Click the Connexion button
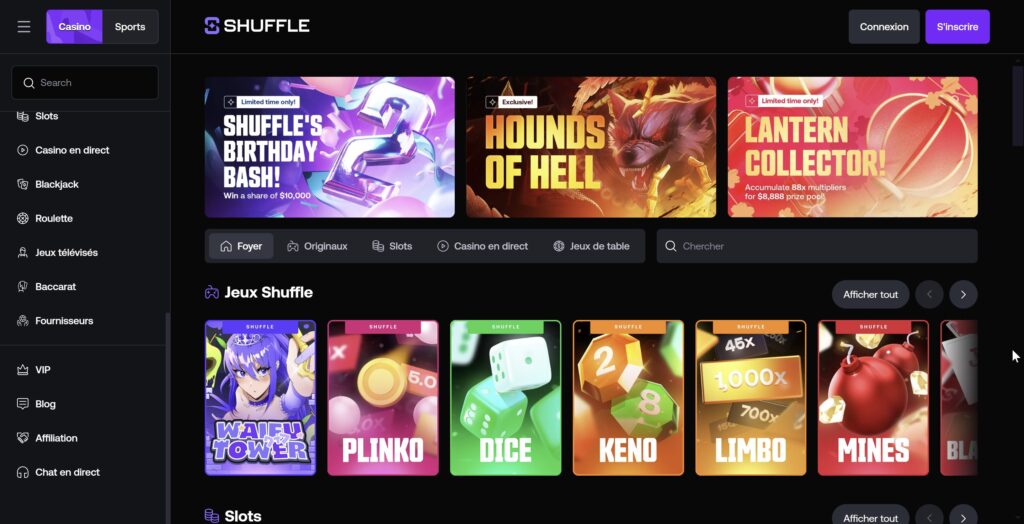Image resolution: width=1024 pixels, height=524 pixels. pos(884,27)
